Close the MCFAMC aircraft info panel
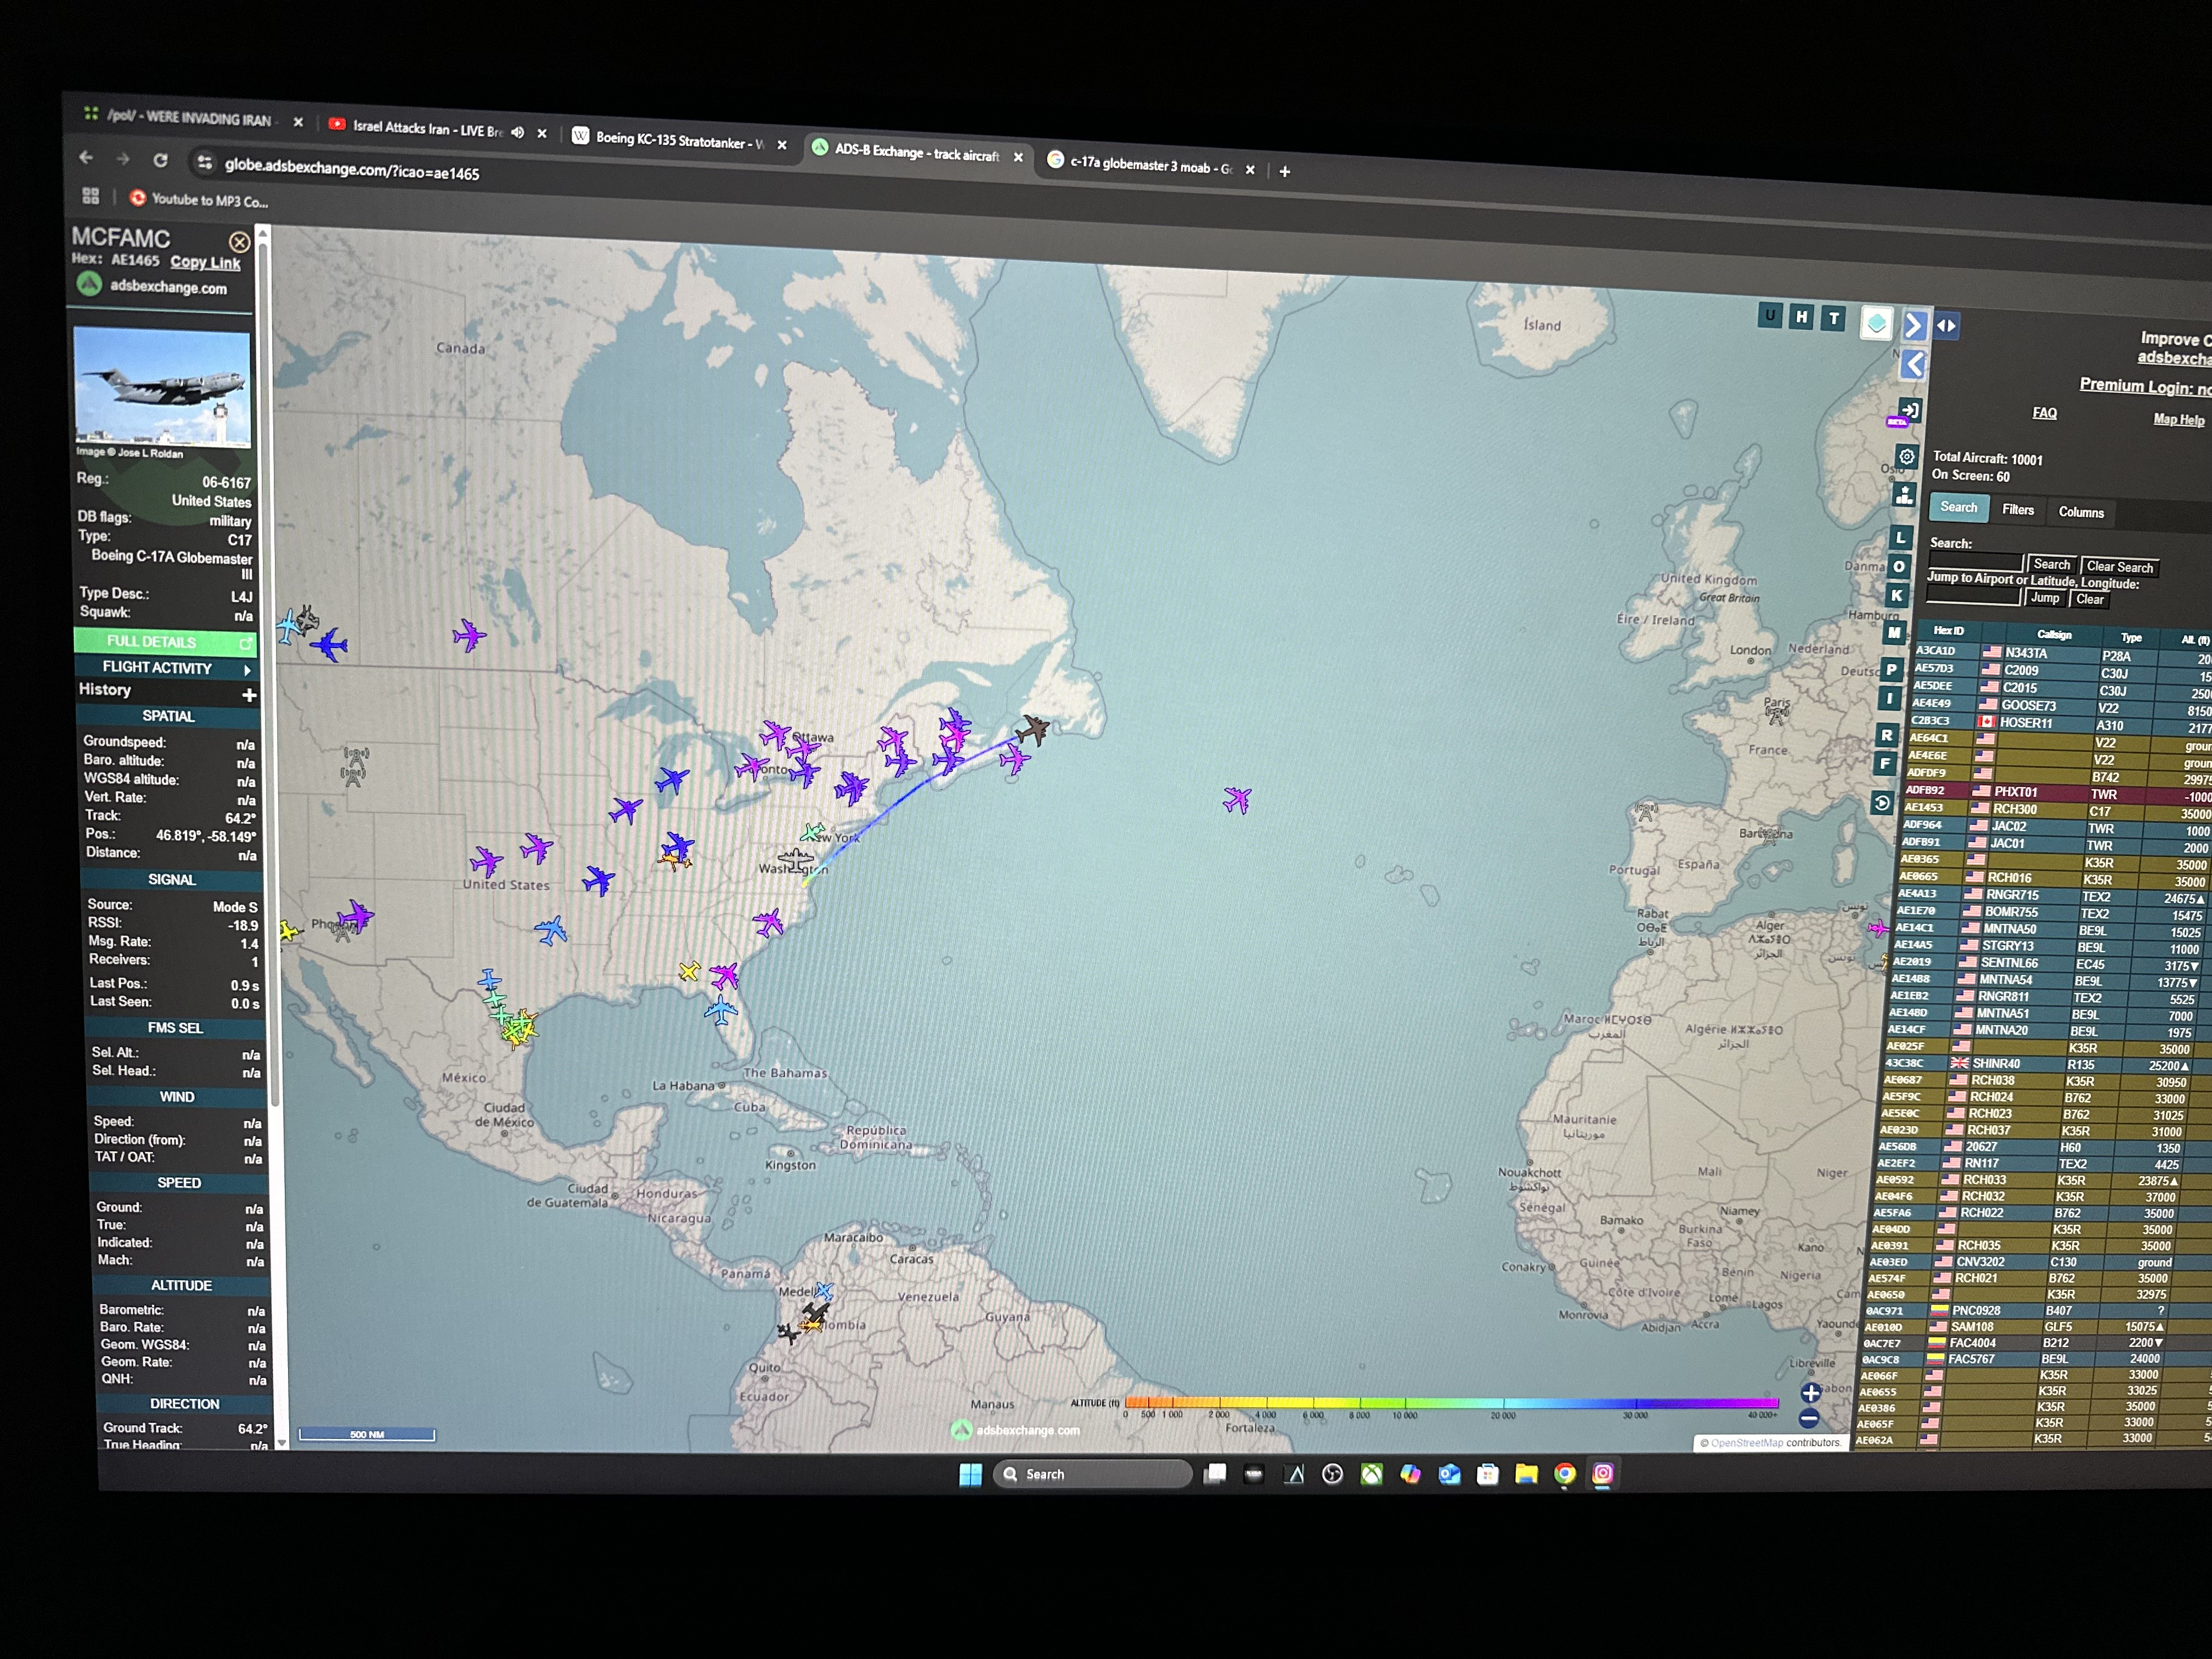This screenshot has height=1659, width=2212. coord(240,242)
